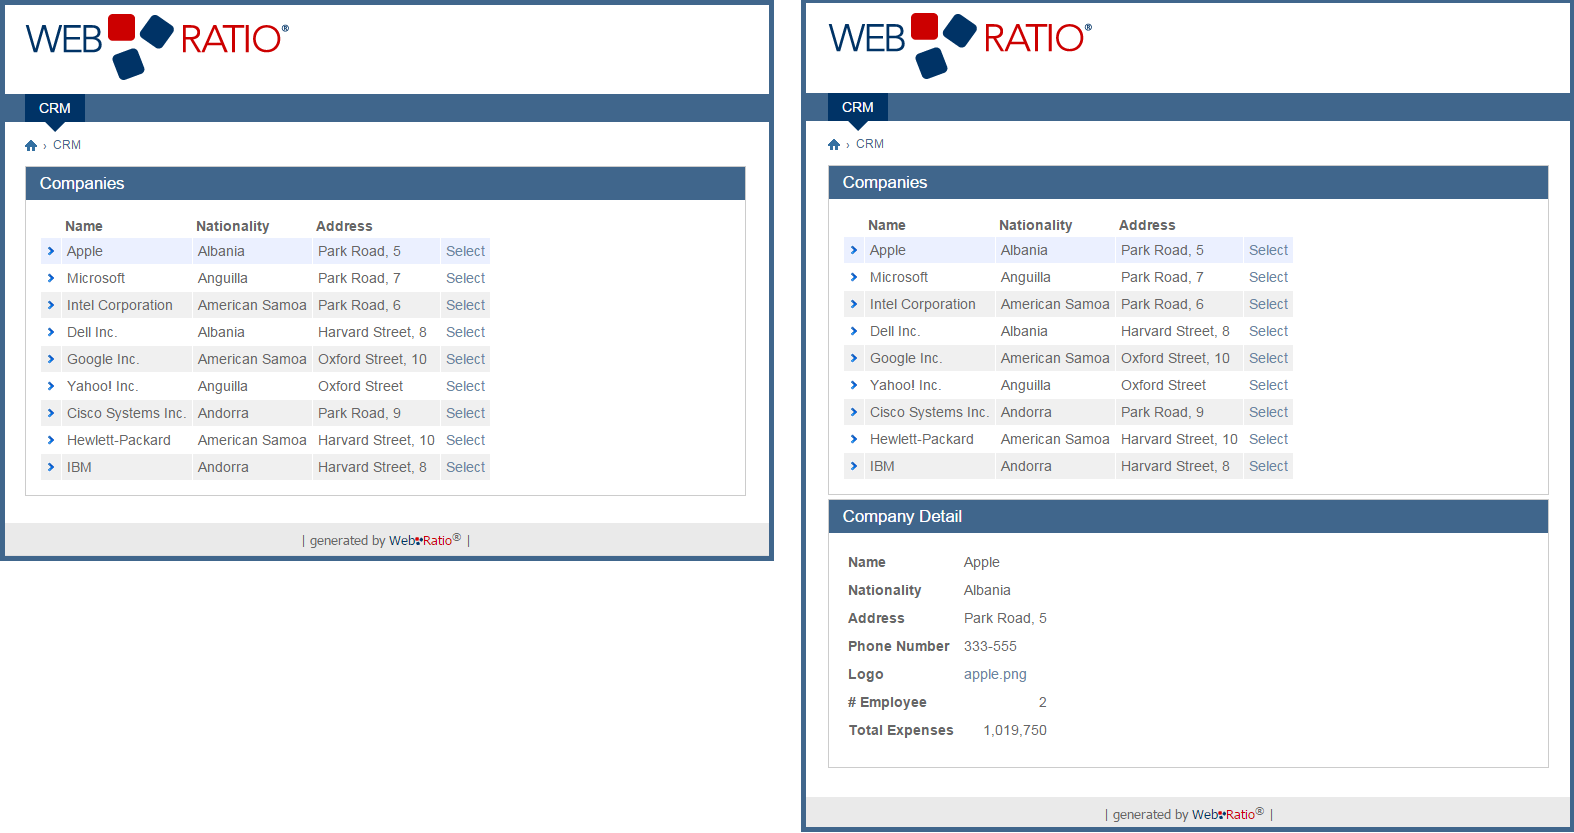
Task: Click arrow icon beside Dell Inc., left window
Action: [x=51, y=332]
